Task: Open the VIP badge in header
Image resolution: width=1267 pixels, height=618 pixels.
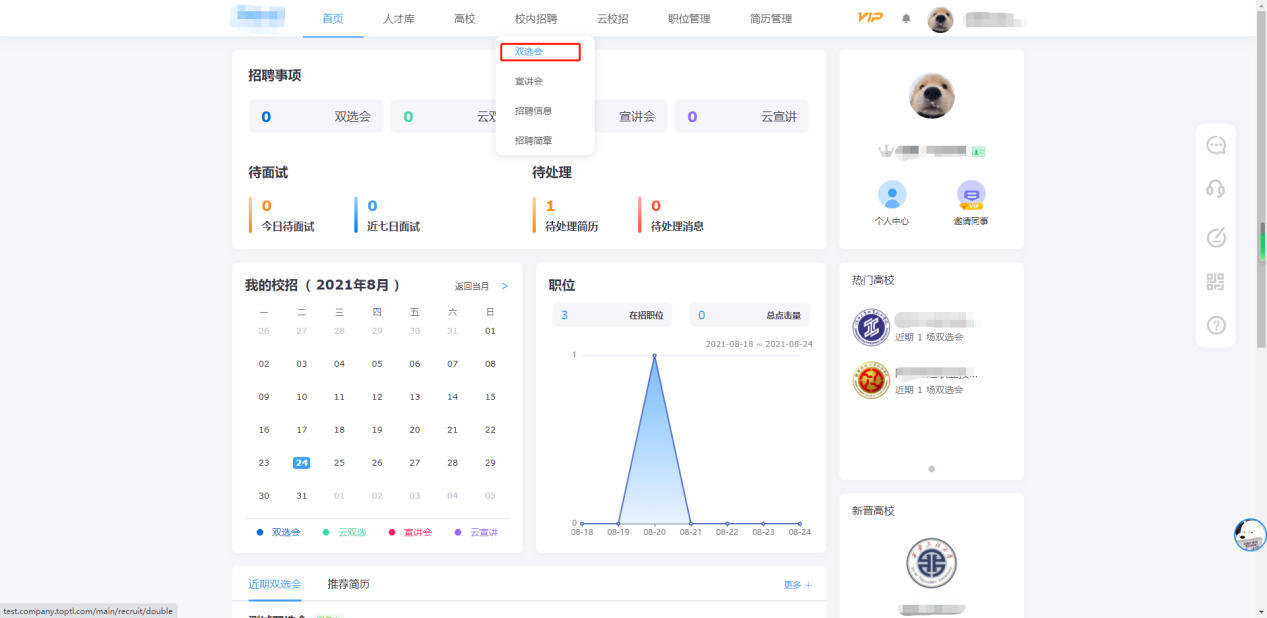Action: (x=870, y=18)
